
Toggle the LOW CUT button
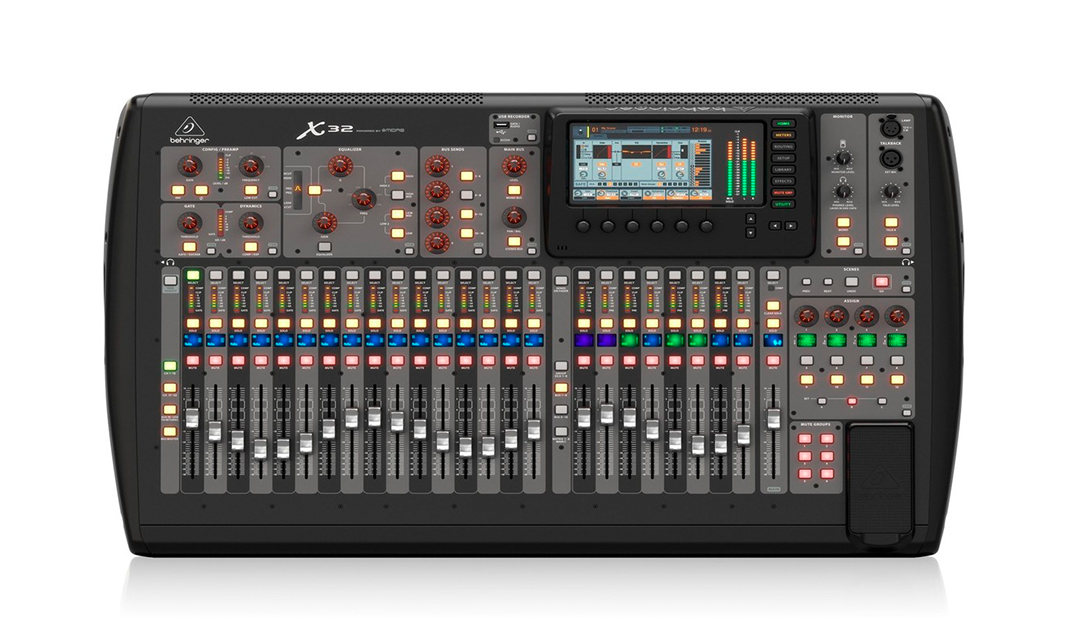(x=250, y=190)
